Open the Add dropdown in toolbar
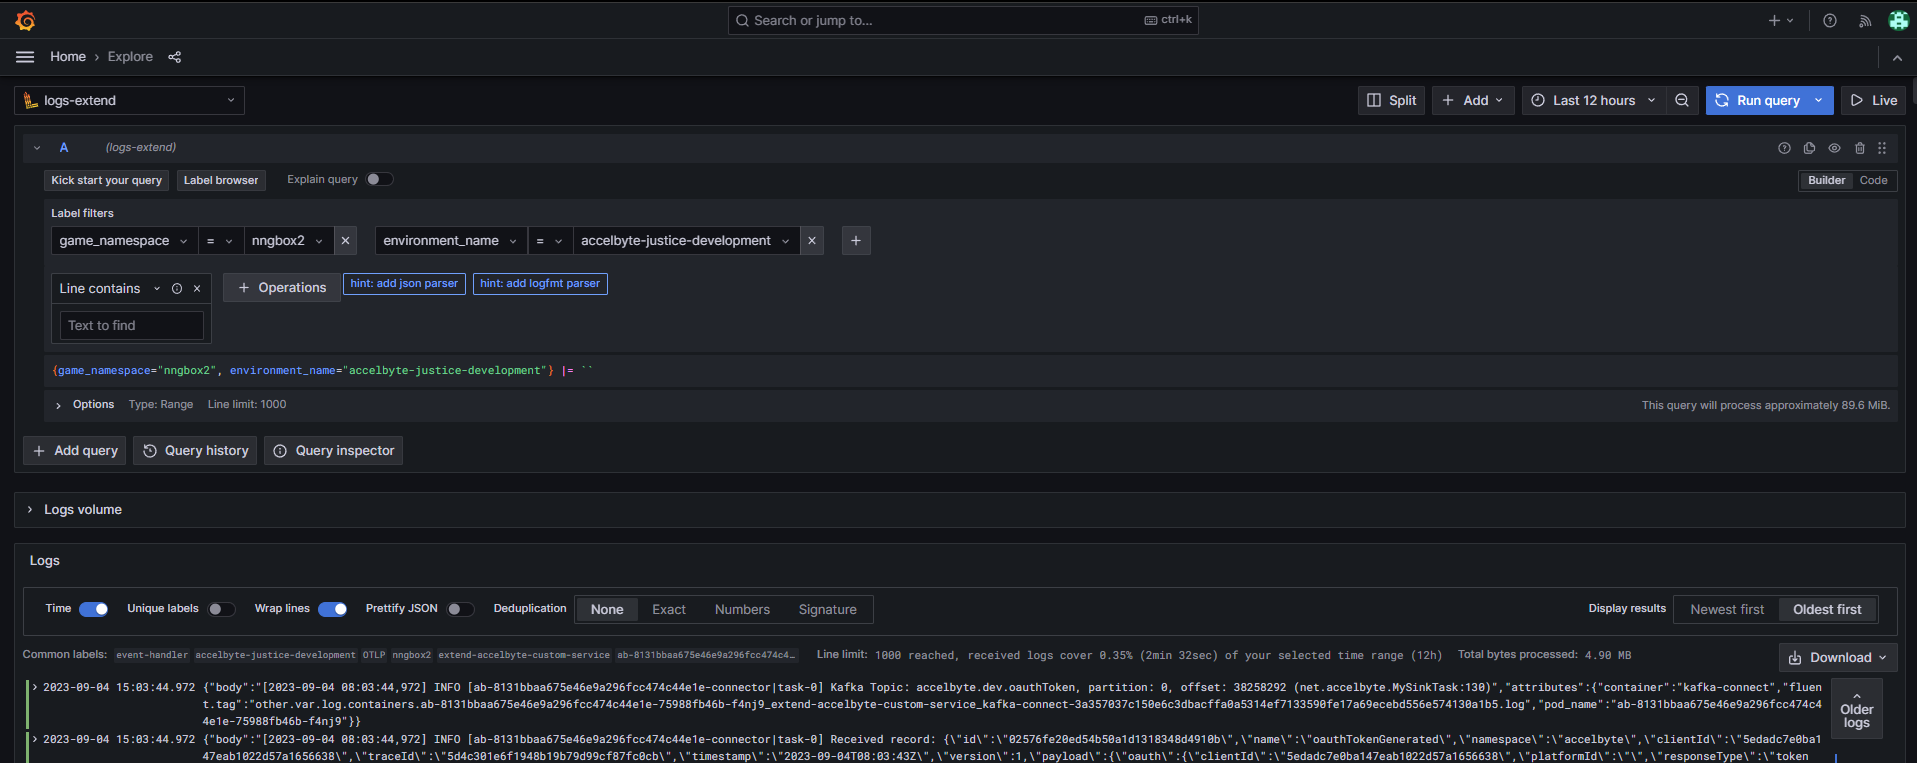The image size is (1917, 763). 1473,100
